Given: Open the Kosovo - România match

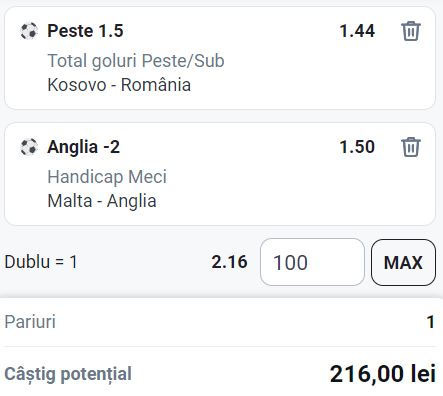Looking at the screenshot, I should click(119, 85).
